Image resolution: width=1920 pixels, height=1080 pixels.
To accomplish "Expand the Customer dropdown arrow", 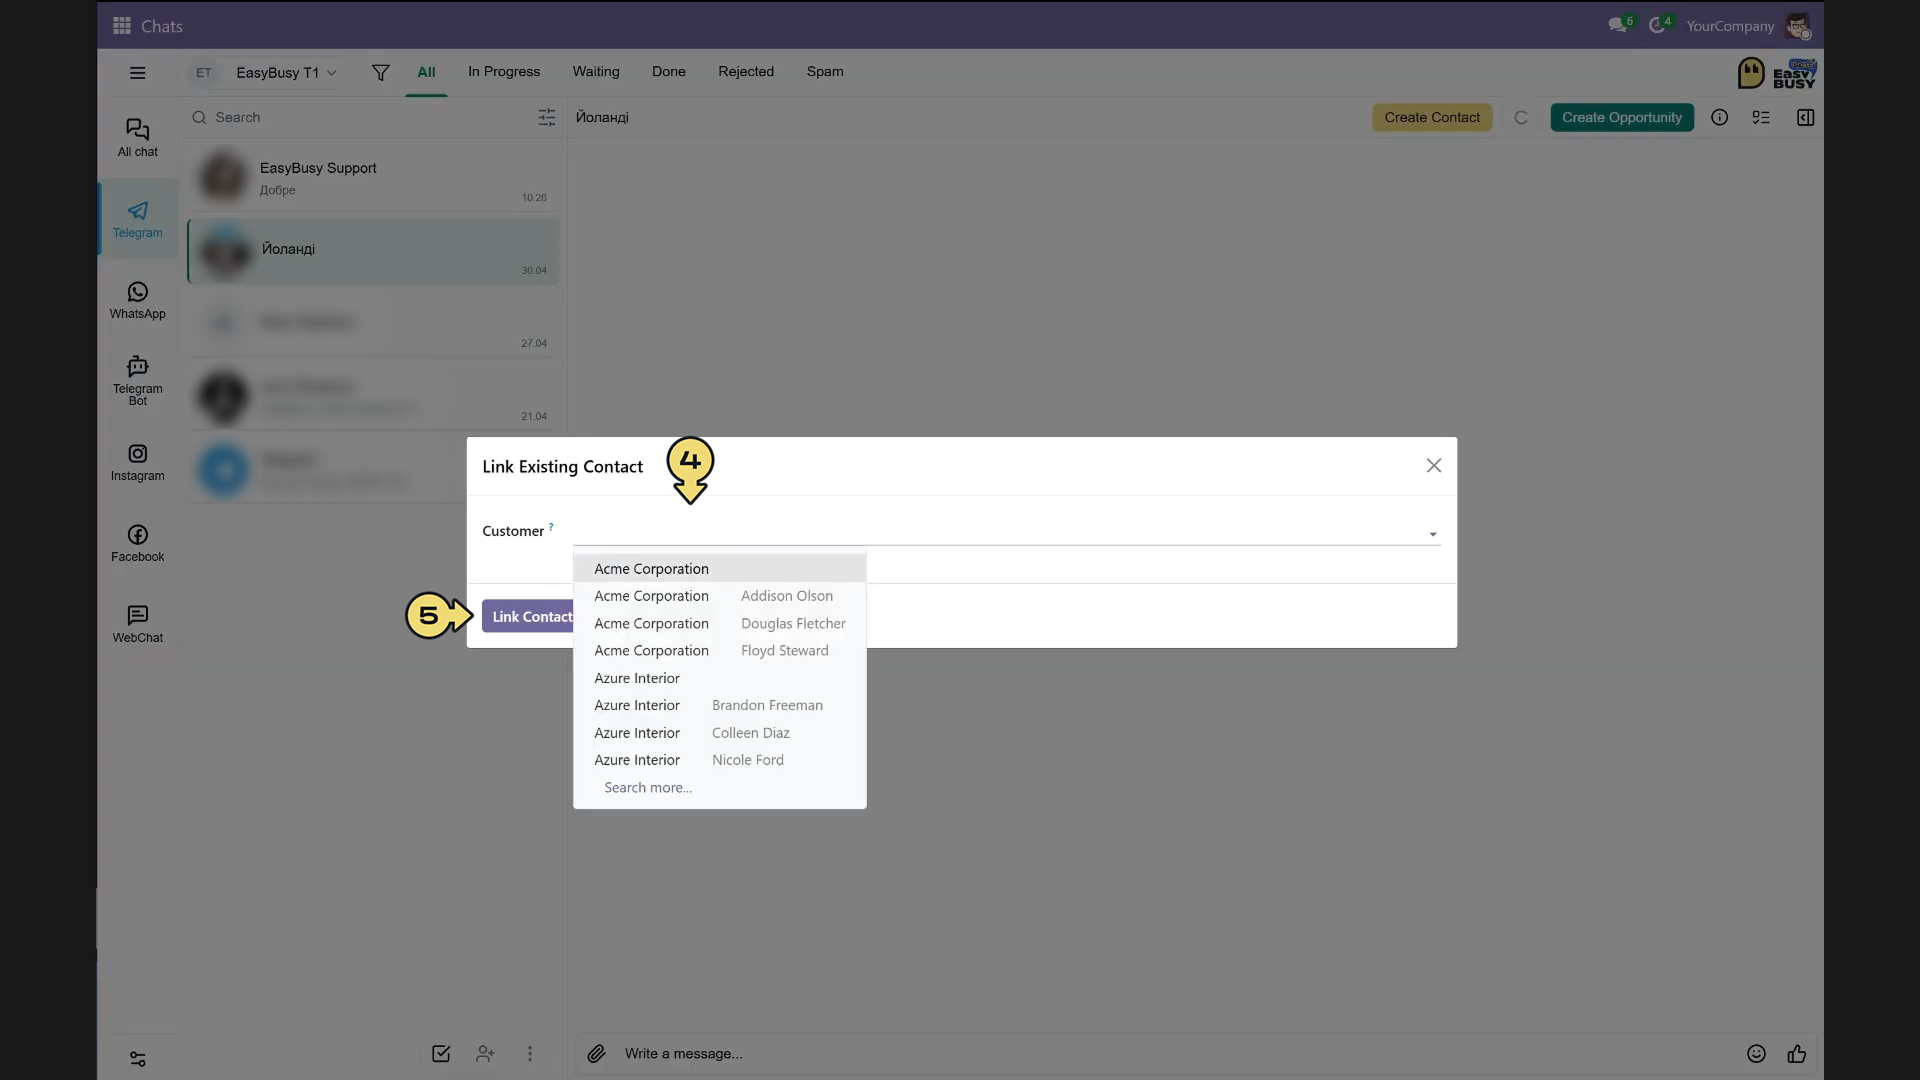I will [x=1433, y=534].
